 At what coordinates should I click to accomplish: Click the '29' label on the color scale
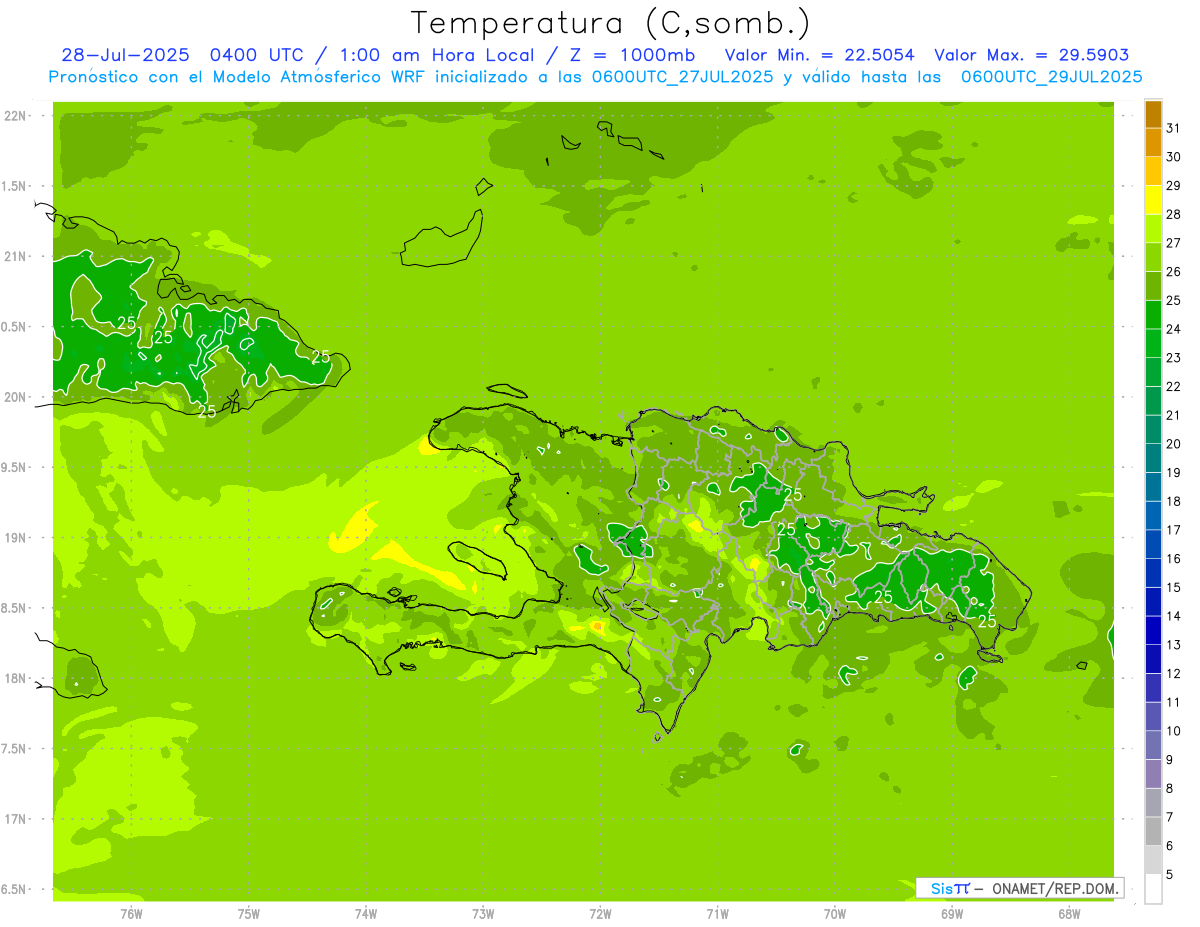[x=1173, y=186]
